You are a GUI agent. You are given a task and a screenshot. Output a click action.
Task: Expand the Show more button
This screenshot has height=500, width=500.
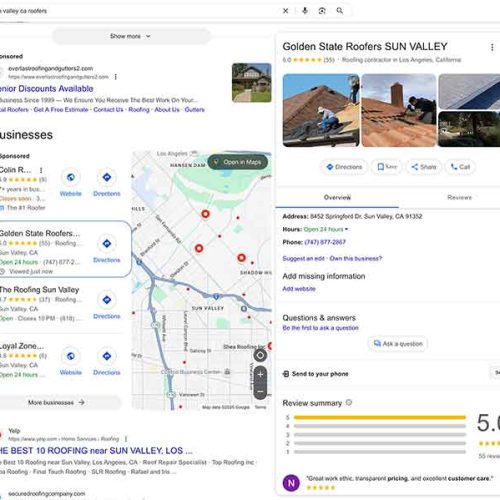(x=131, y=36)
